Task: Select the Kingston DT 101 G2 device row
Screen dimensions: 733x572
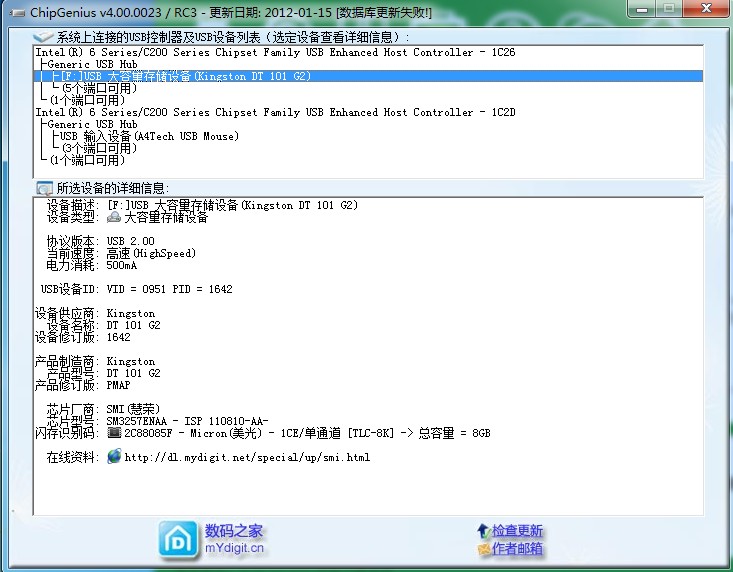Action: pyautogui.click(x=368, y=76)
